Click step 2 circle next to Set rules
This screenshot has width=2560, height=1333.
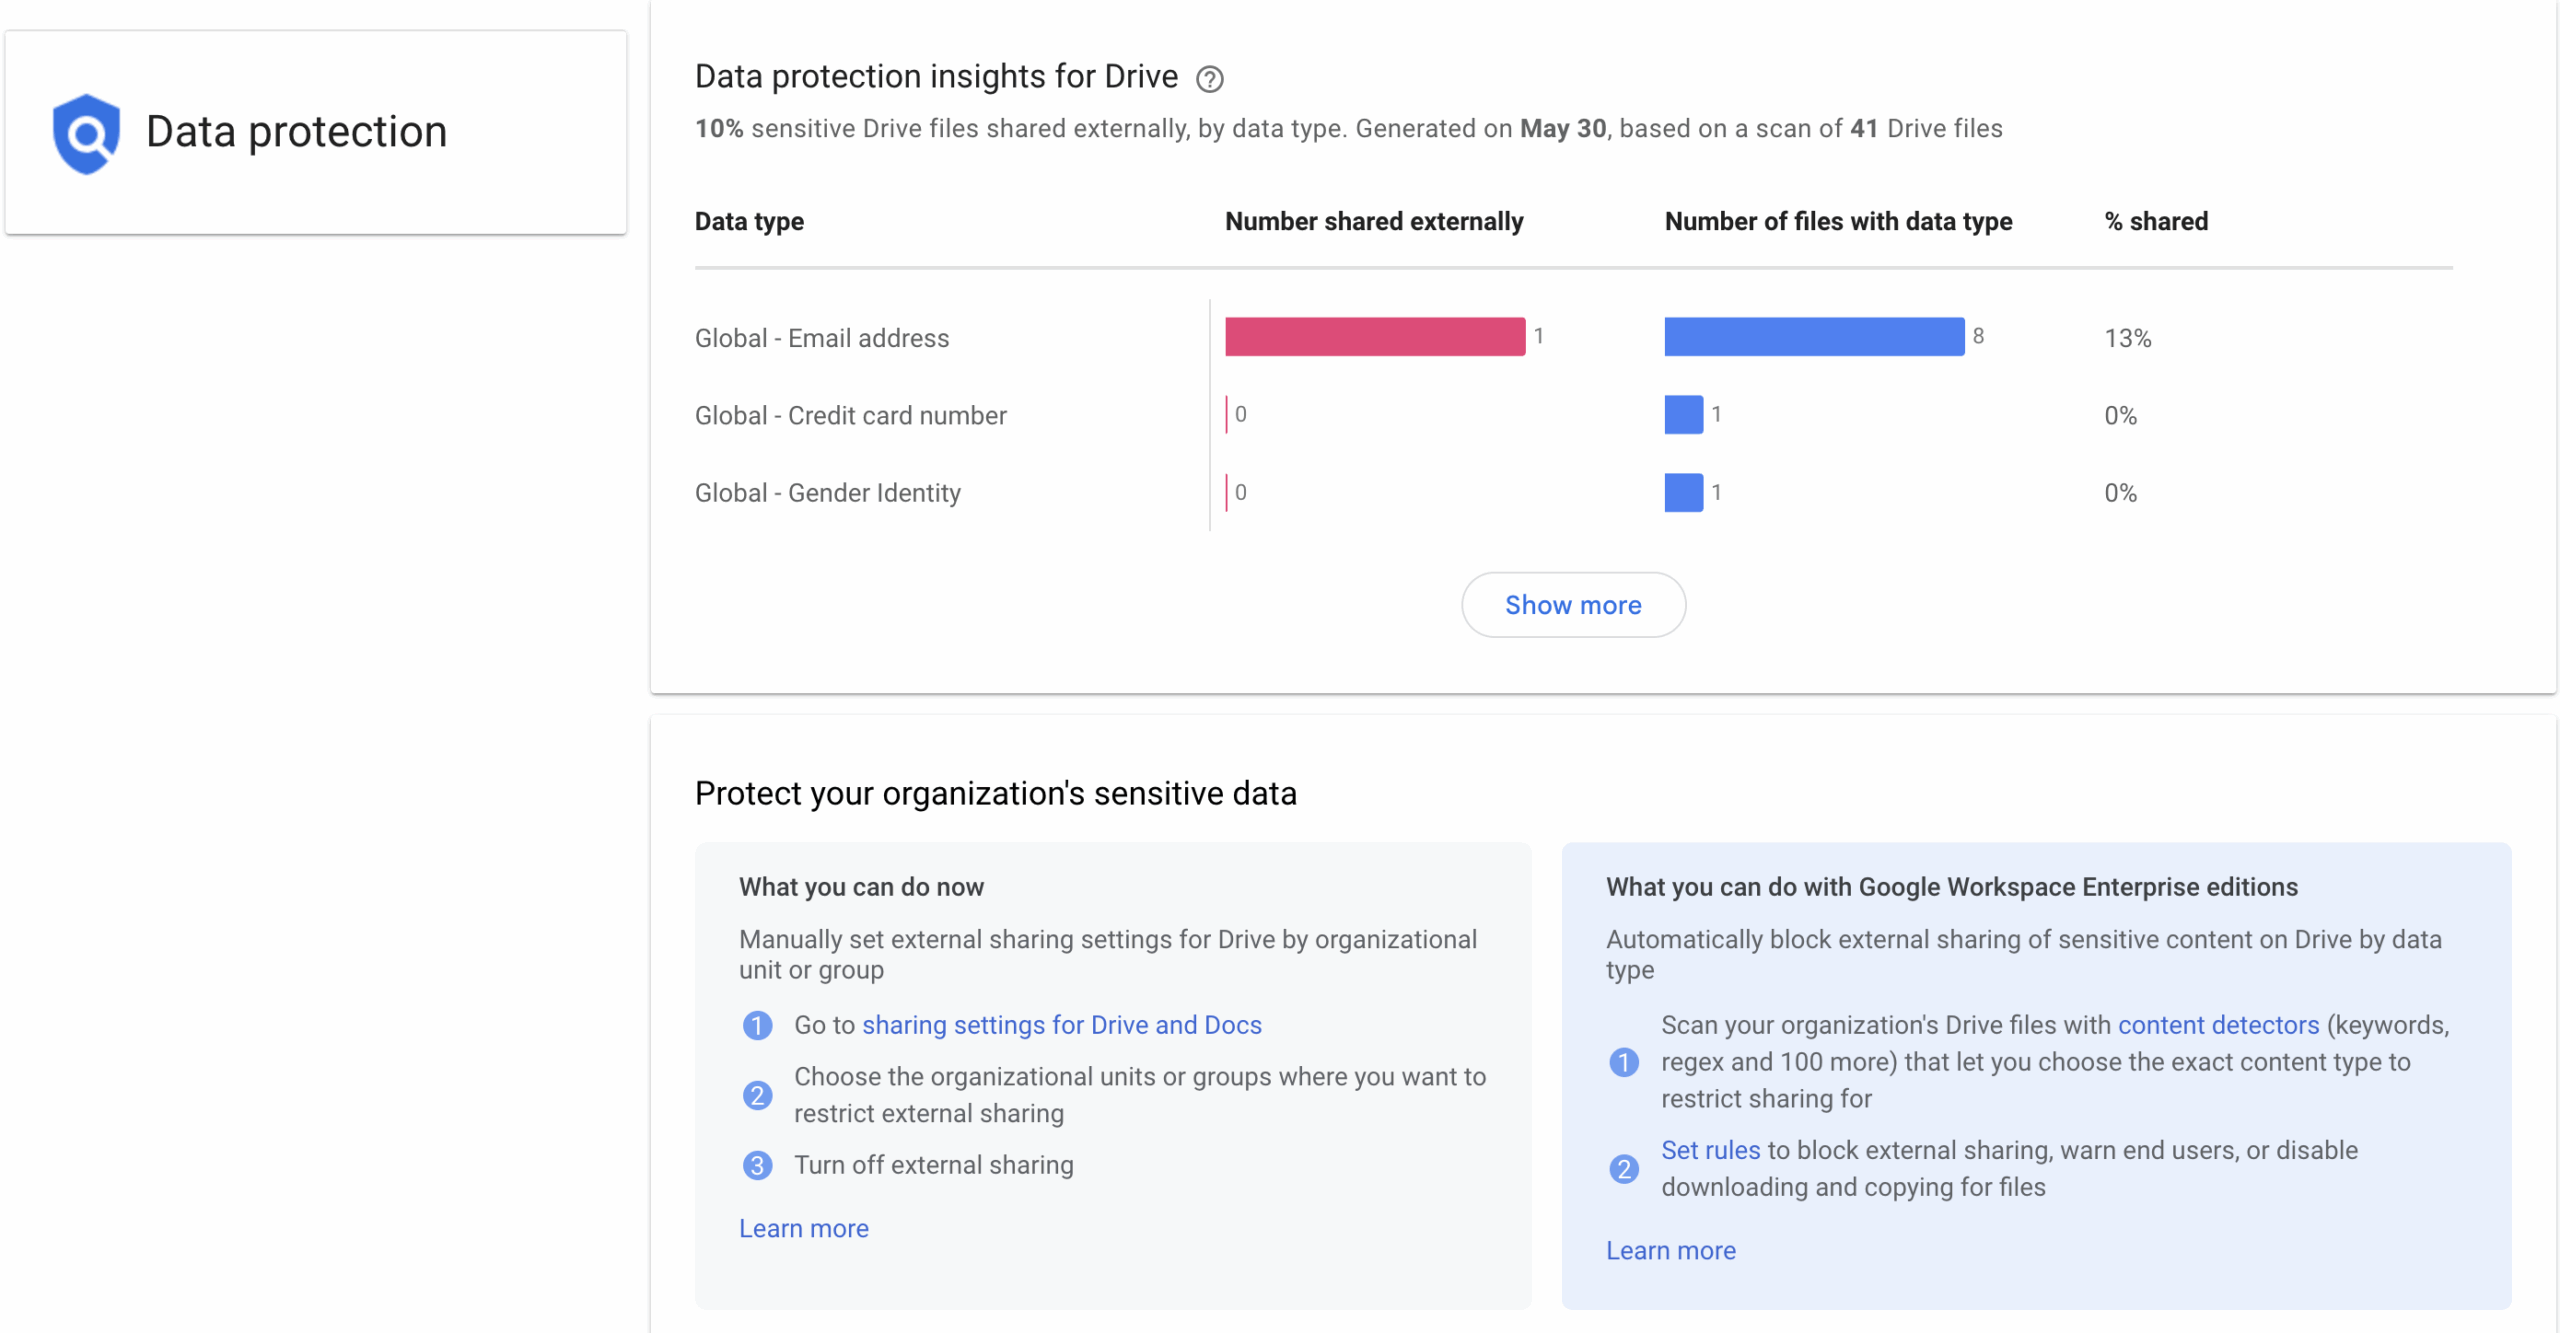coord(1624,1168)
